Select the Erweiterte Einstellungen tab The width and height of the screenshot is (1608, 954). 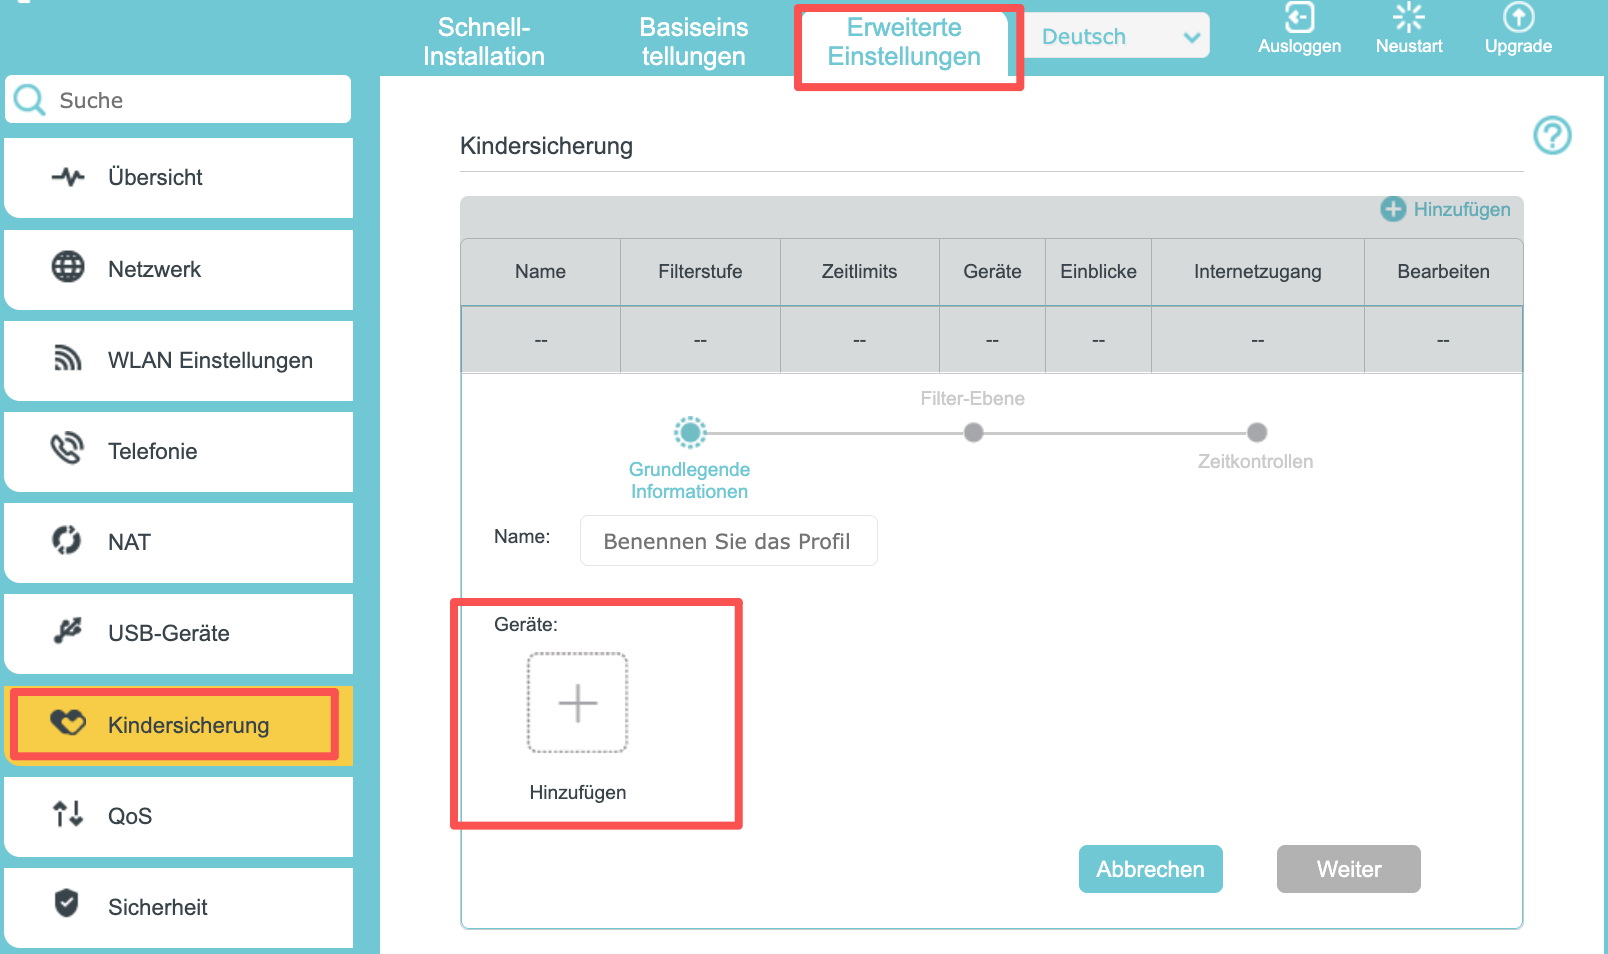point(904,42)
